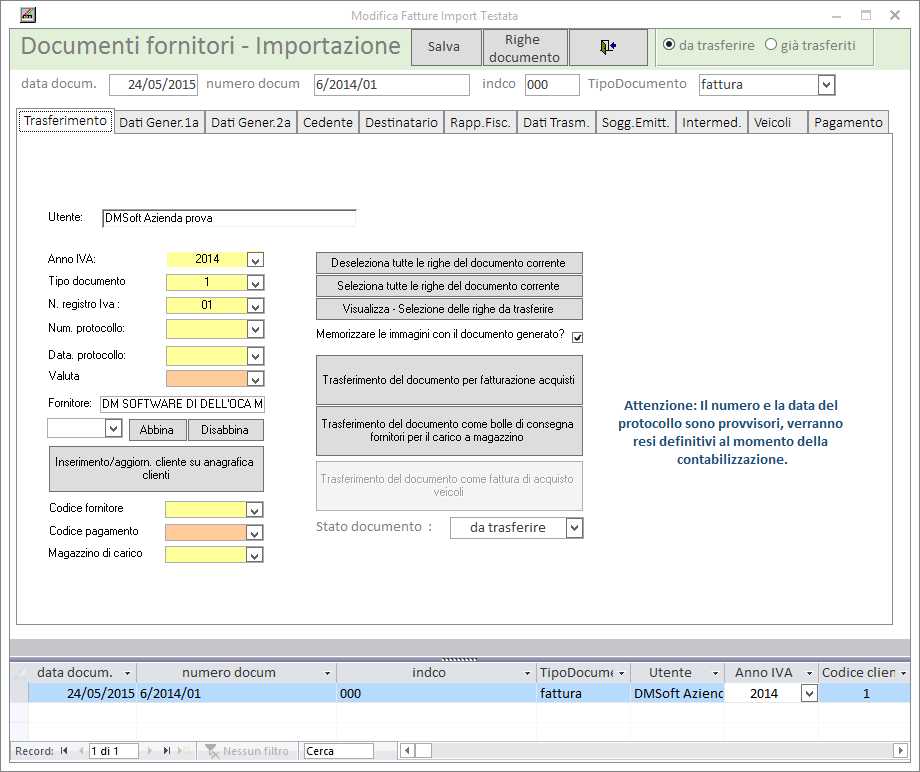Click the indco field showing 000
The height and width of the screenshot is (772, 920).
(x=552, y=84)
